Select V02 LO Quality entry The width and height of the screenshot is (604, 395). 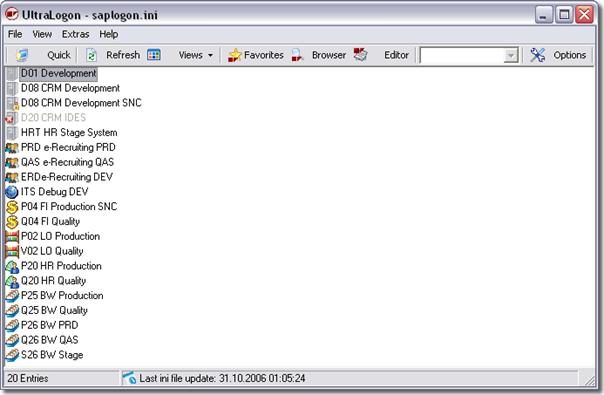coord(52,251)
